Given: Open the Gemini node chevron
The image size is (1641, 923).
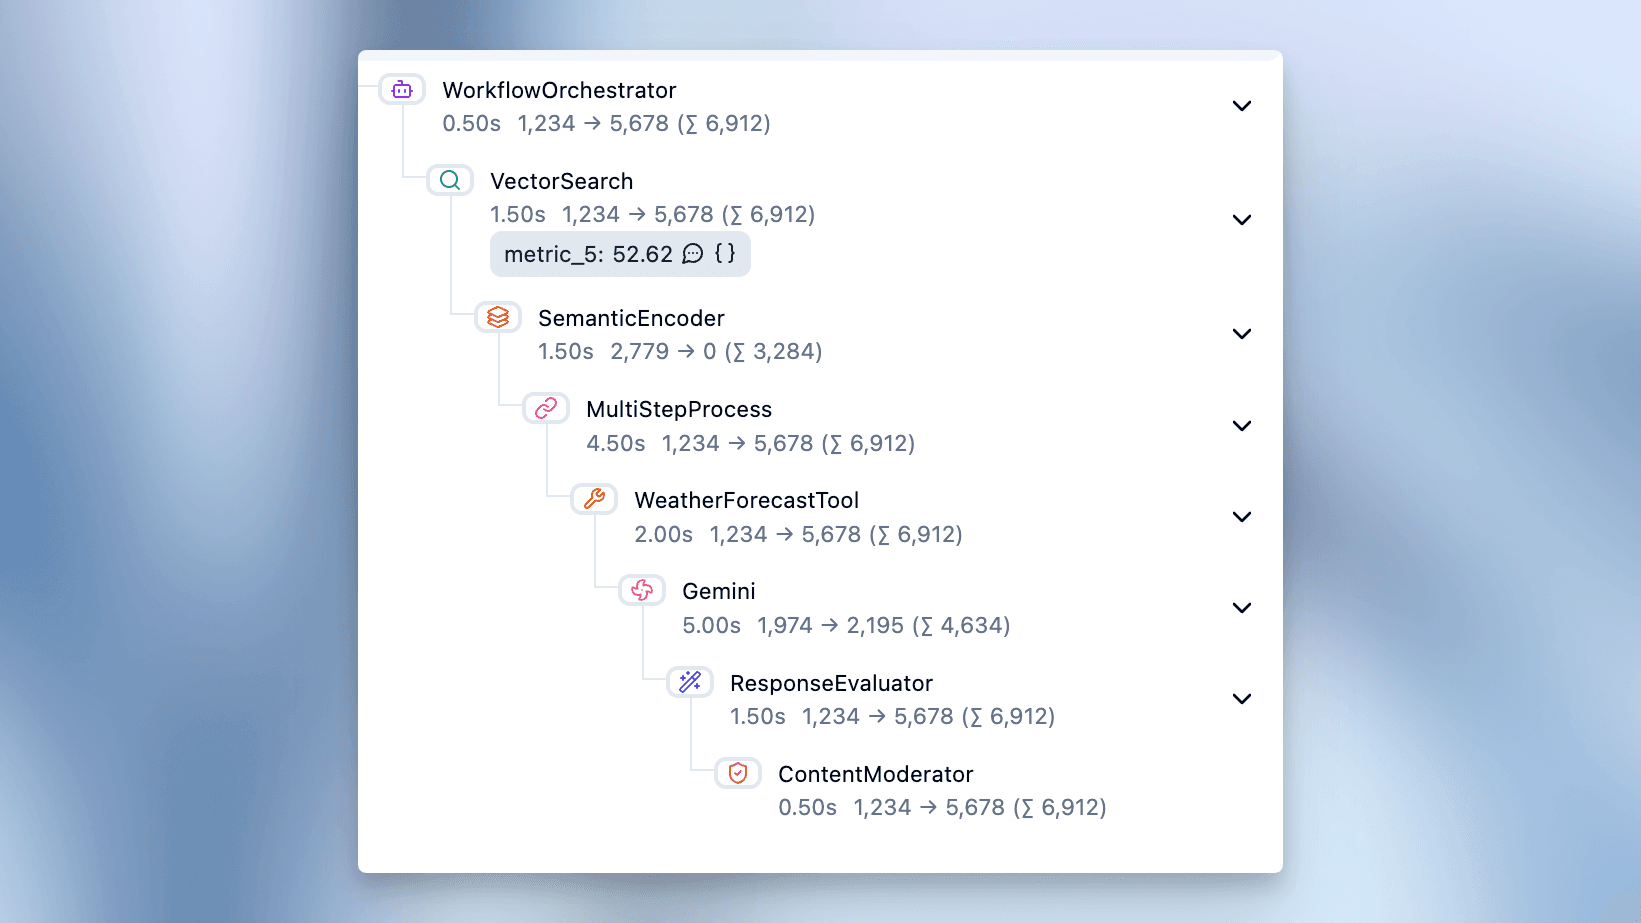Looking at the screenshot, I should (x=1242, y=607).
